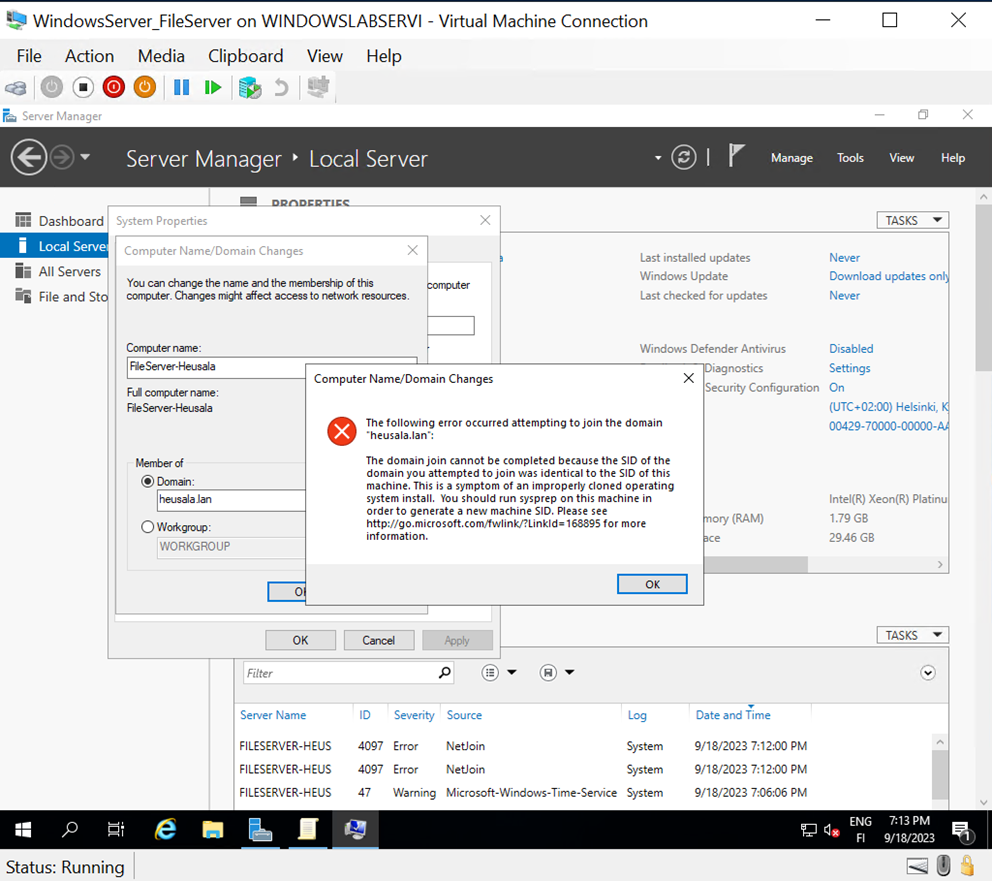Select the Domain radio button
This screenshot has height=881, width=992.
[x=147, y=481]
